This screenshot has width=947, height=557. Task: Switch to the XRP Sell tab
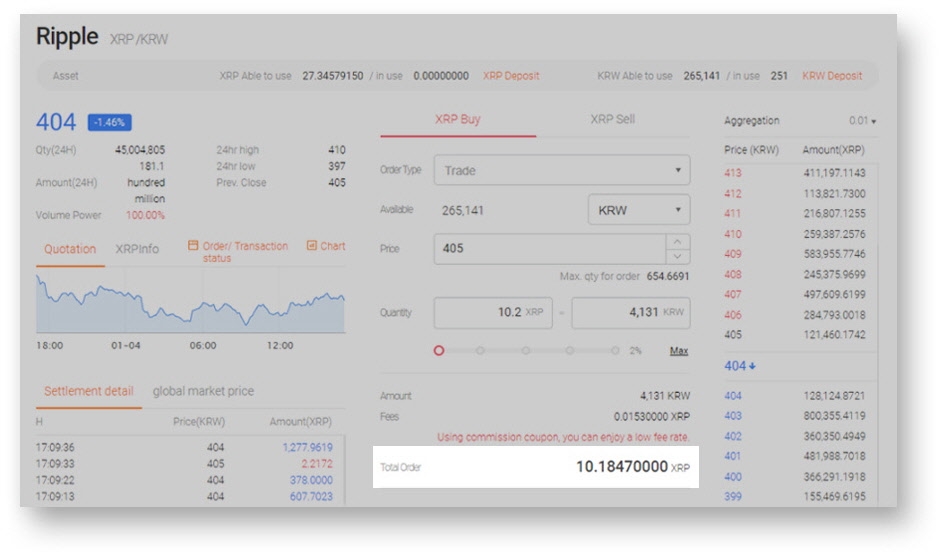point(612,119)
